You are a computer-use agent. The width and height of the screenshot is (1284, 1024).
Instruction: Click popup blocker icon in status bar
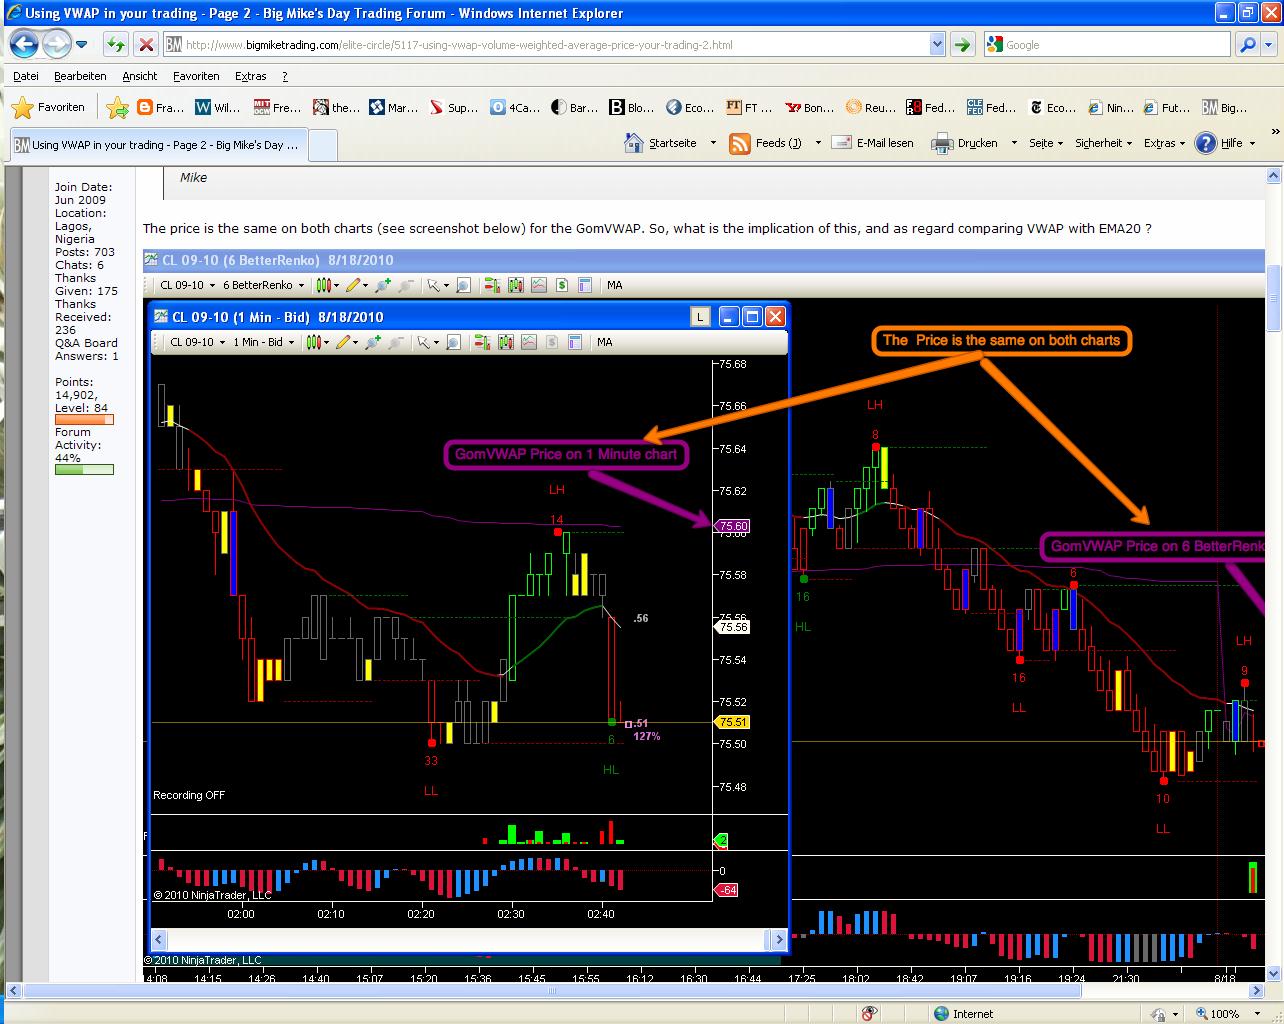[870, 1013]
